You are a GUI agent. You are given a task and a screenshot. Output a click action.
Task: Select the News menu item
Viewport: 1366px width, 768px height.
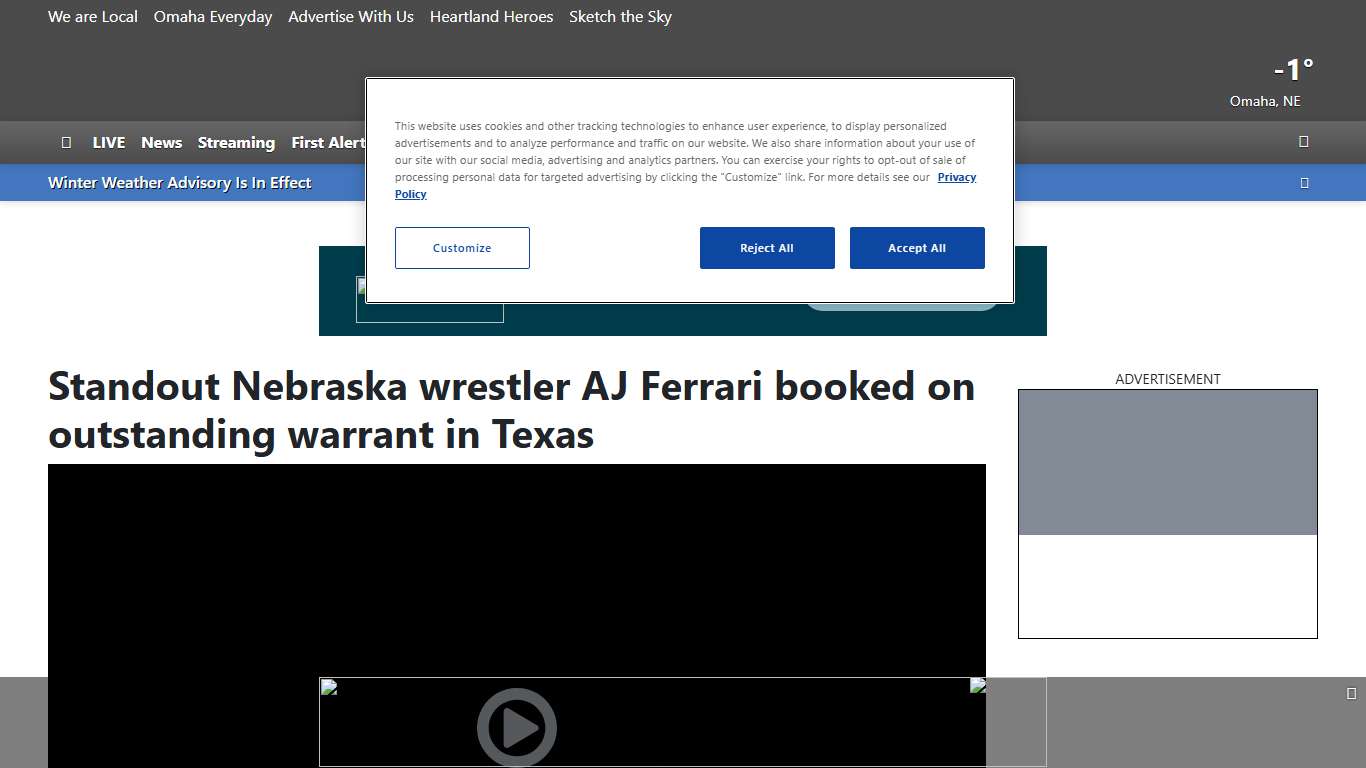(161, 142)
